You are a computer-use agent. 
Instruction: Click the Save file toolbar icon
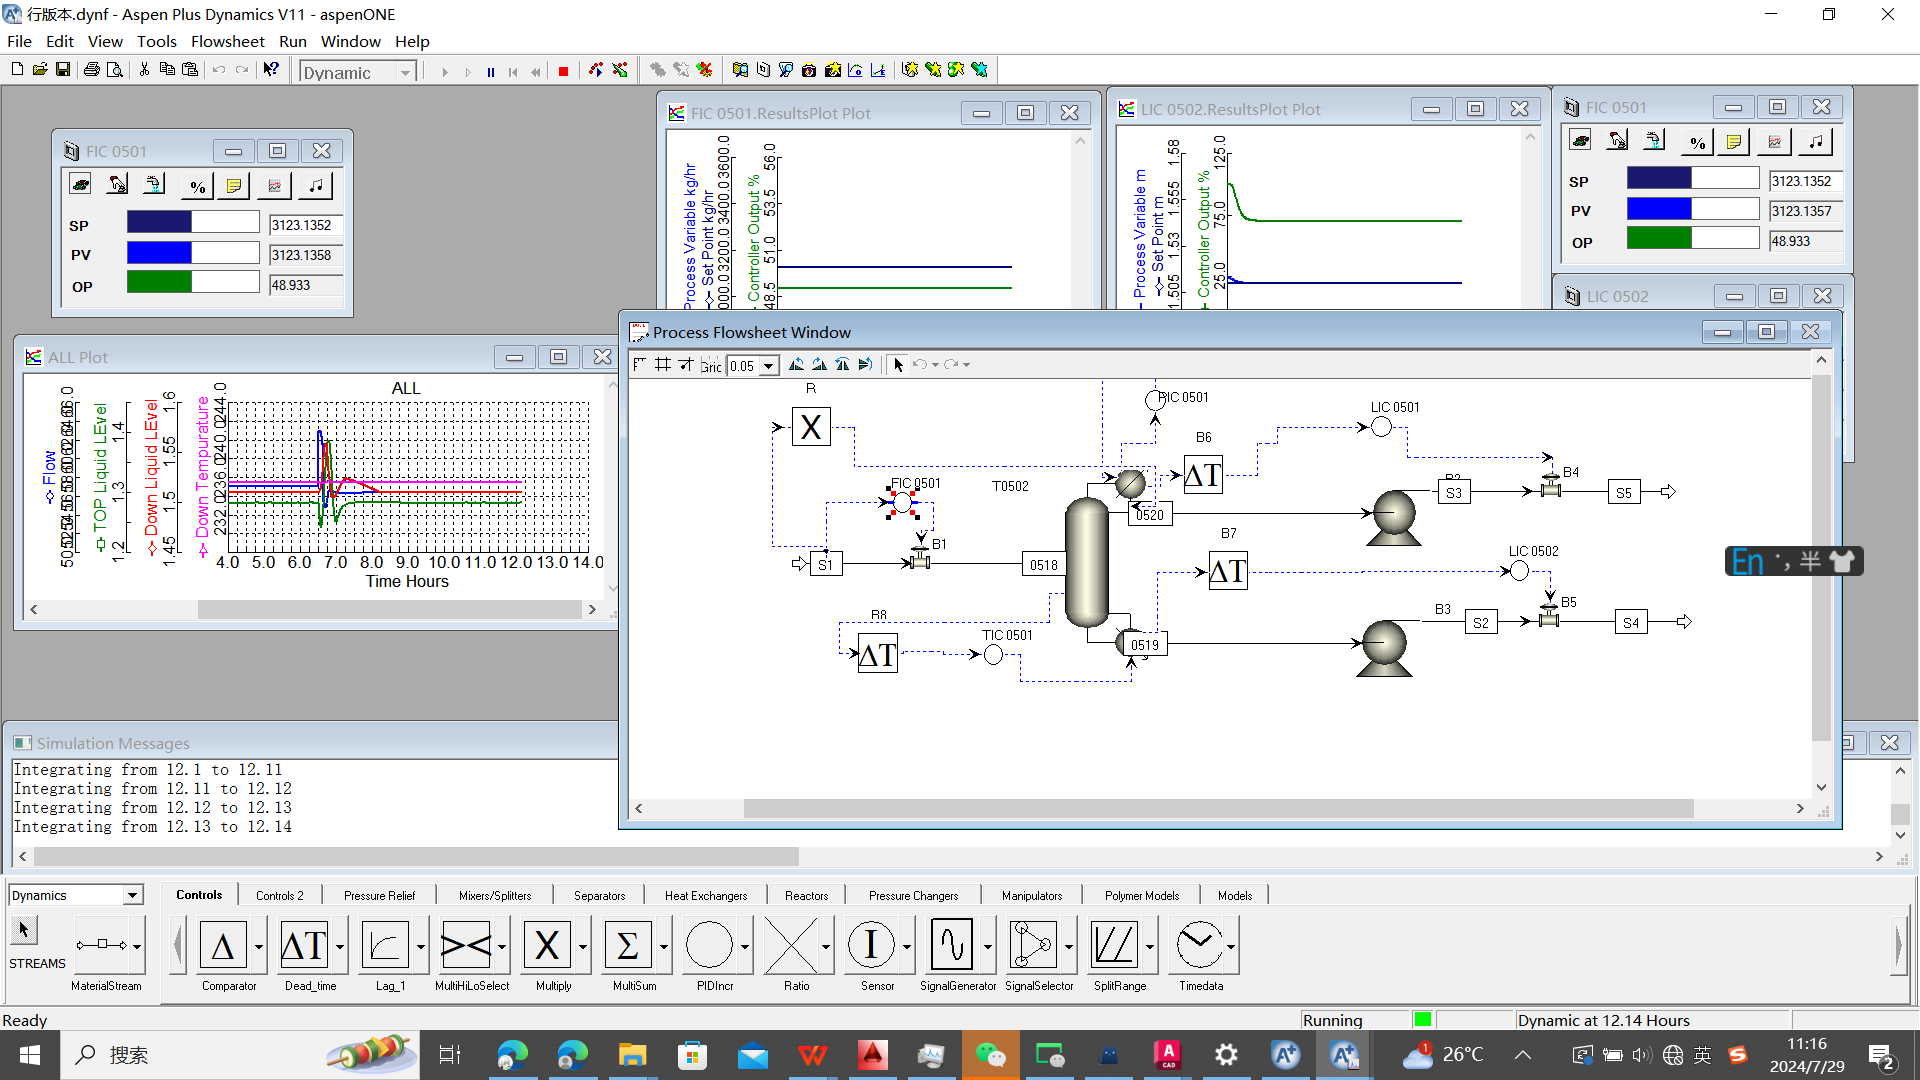click(x=62, y=70)
